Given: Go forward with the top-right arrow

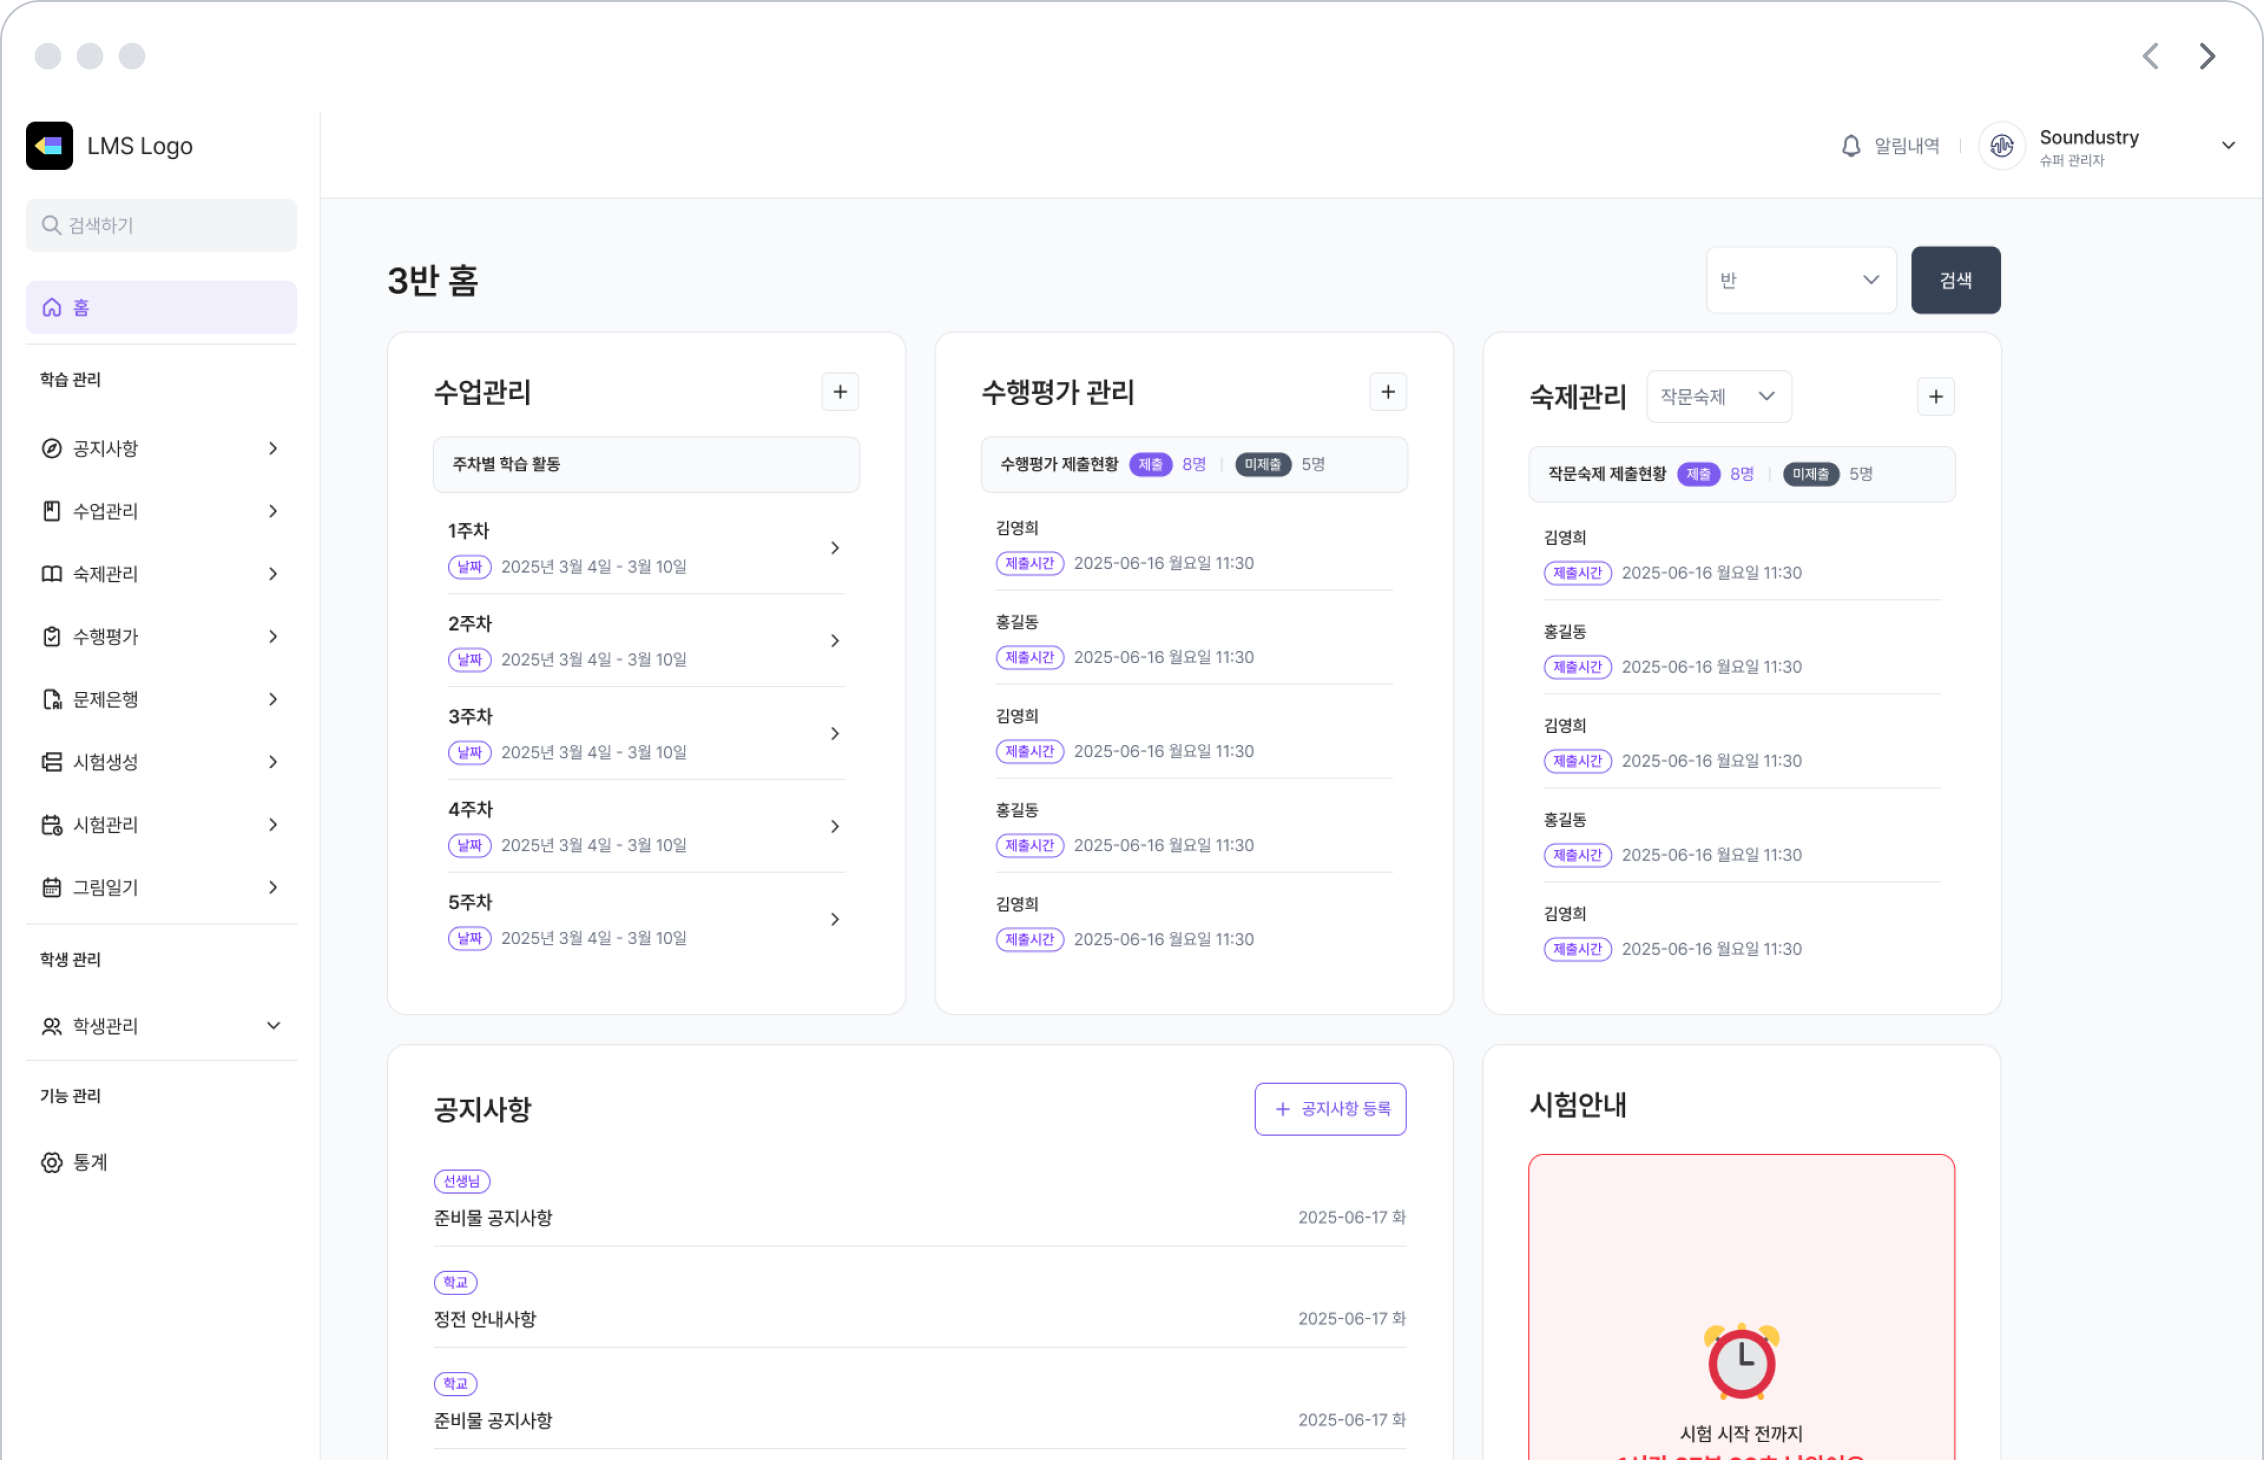Looking at the screenshot, I should 2207,56.
